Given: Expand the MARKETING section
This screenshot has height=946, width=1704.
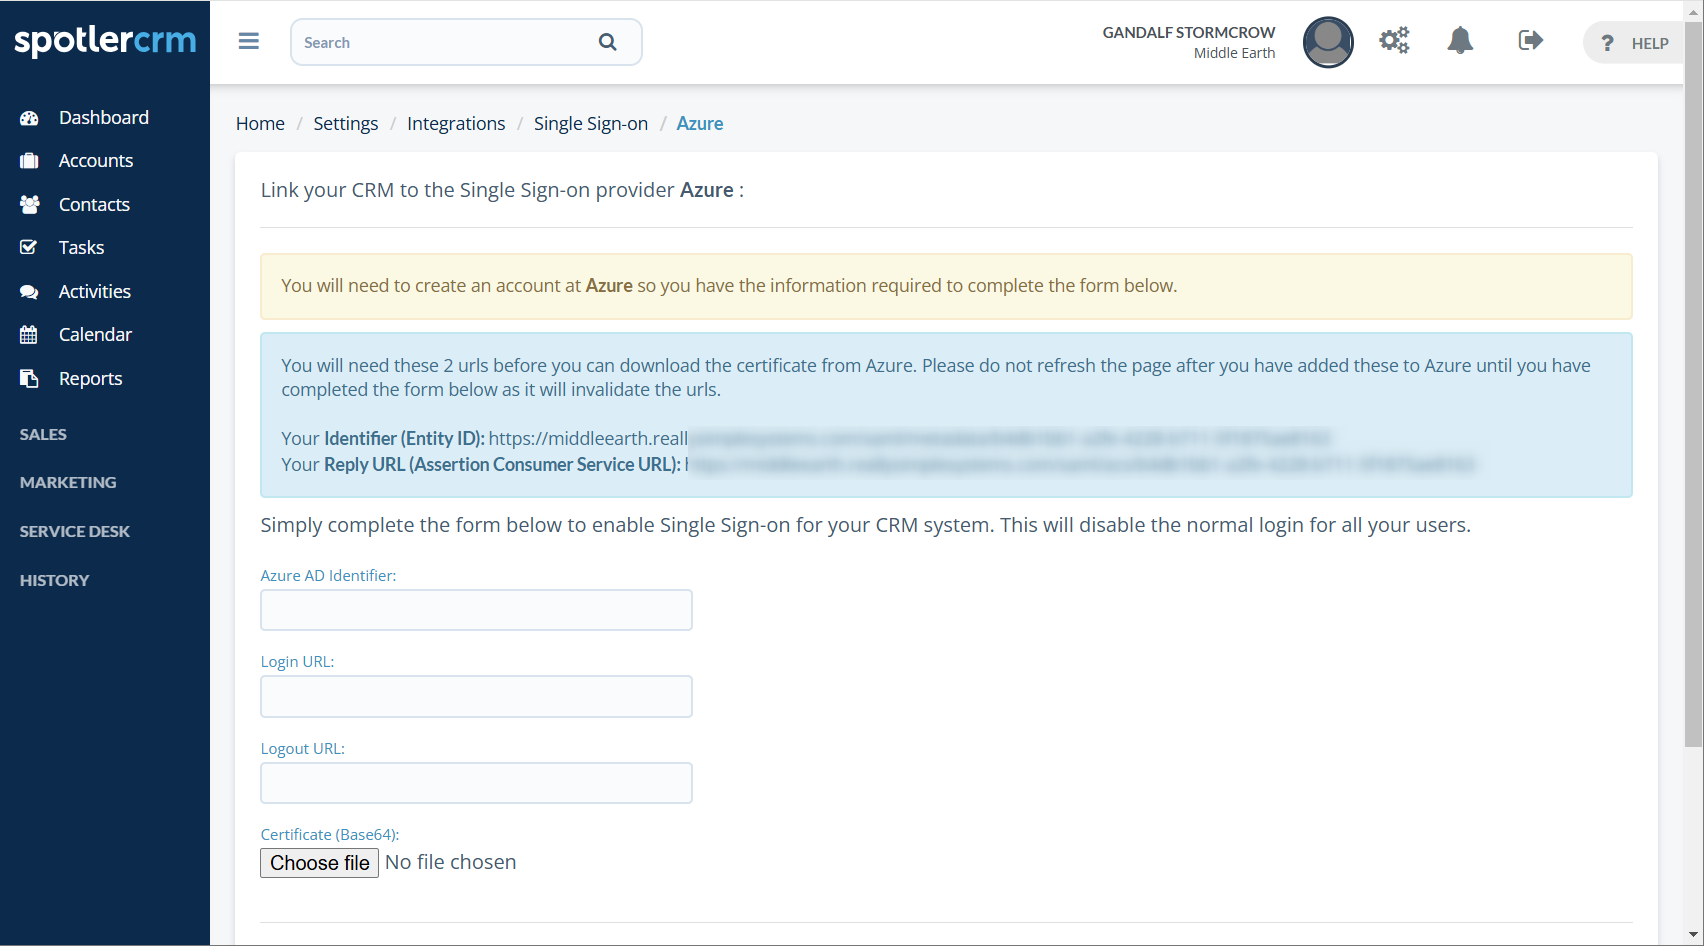Looking at the screenshot, I should click(68, 482).
